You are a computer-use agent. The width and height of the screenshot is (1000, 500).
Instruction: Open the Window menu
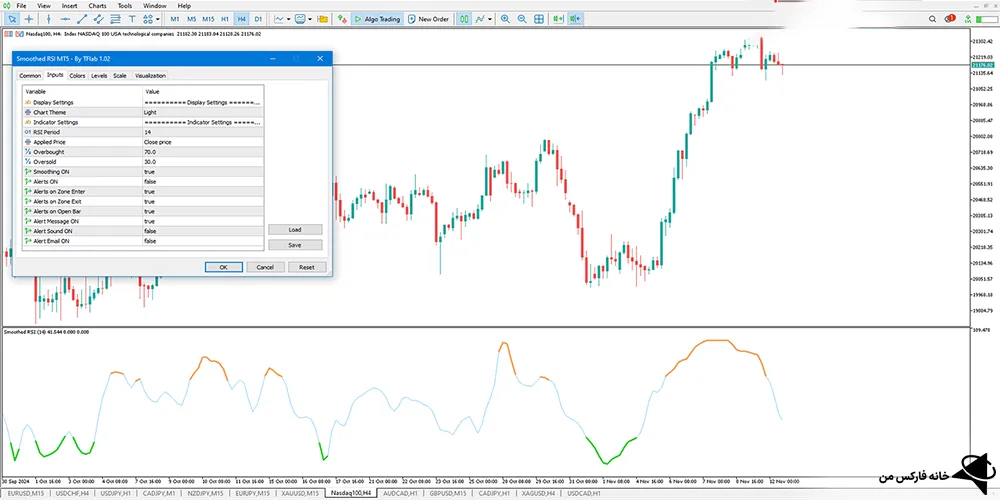pos(154,6)
